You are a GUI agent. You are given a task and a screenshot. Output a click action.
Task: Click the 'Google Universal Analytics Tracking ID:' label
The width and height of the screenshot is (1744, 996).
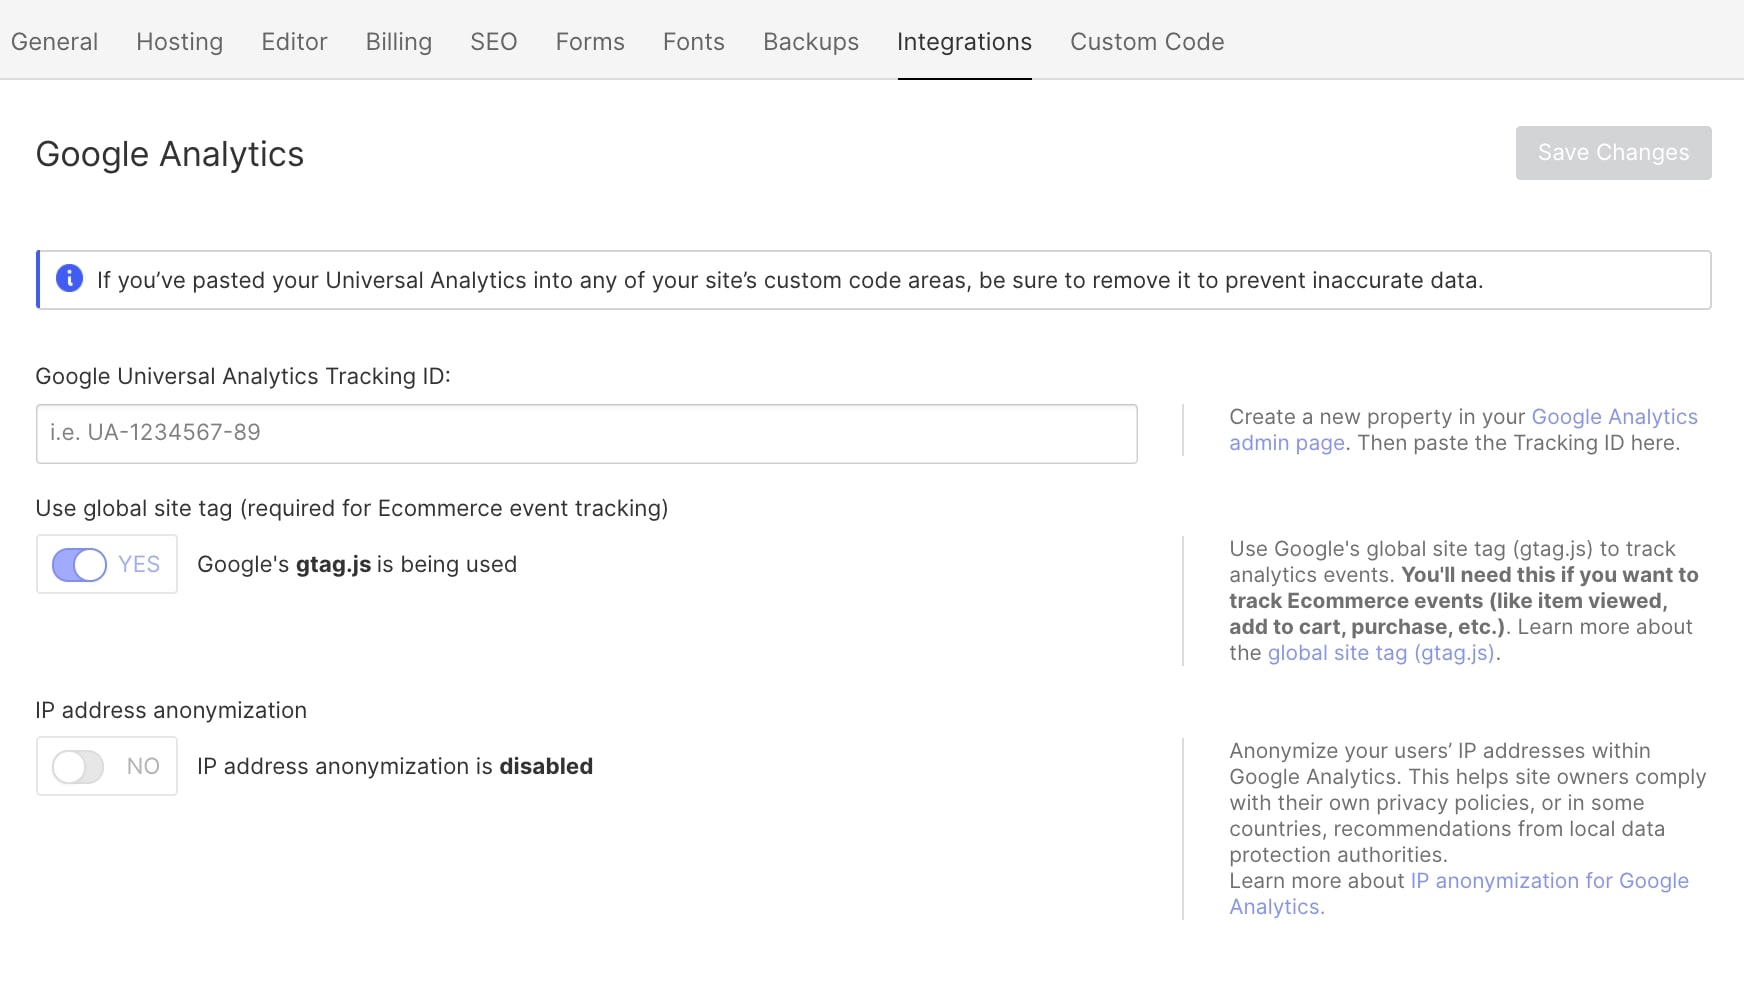coord(243,376)
